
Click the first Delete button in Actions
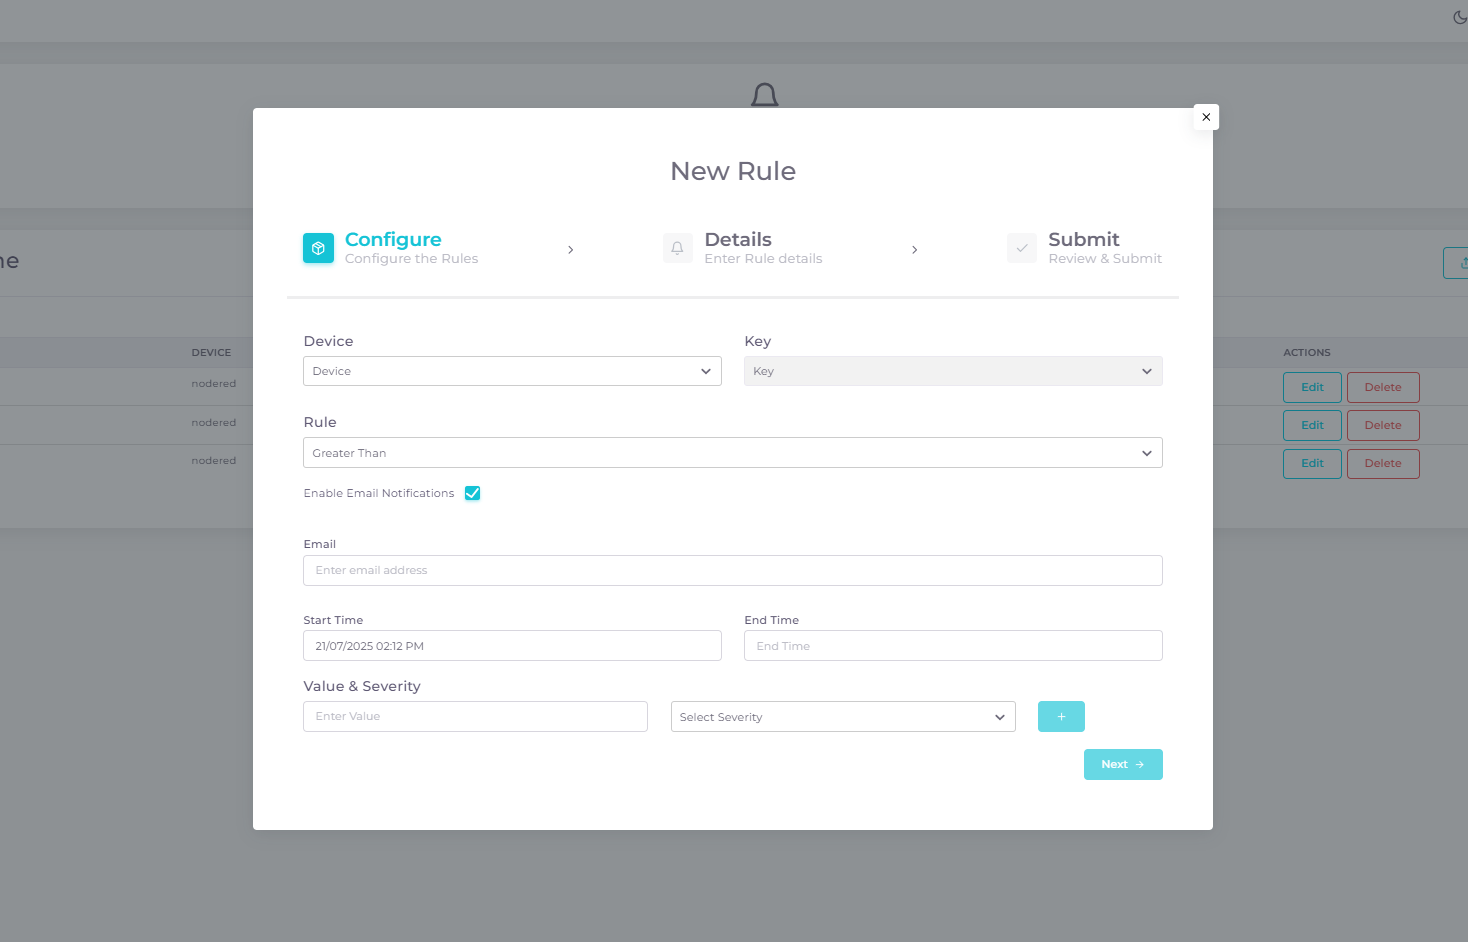1382,387
